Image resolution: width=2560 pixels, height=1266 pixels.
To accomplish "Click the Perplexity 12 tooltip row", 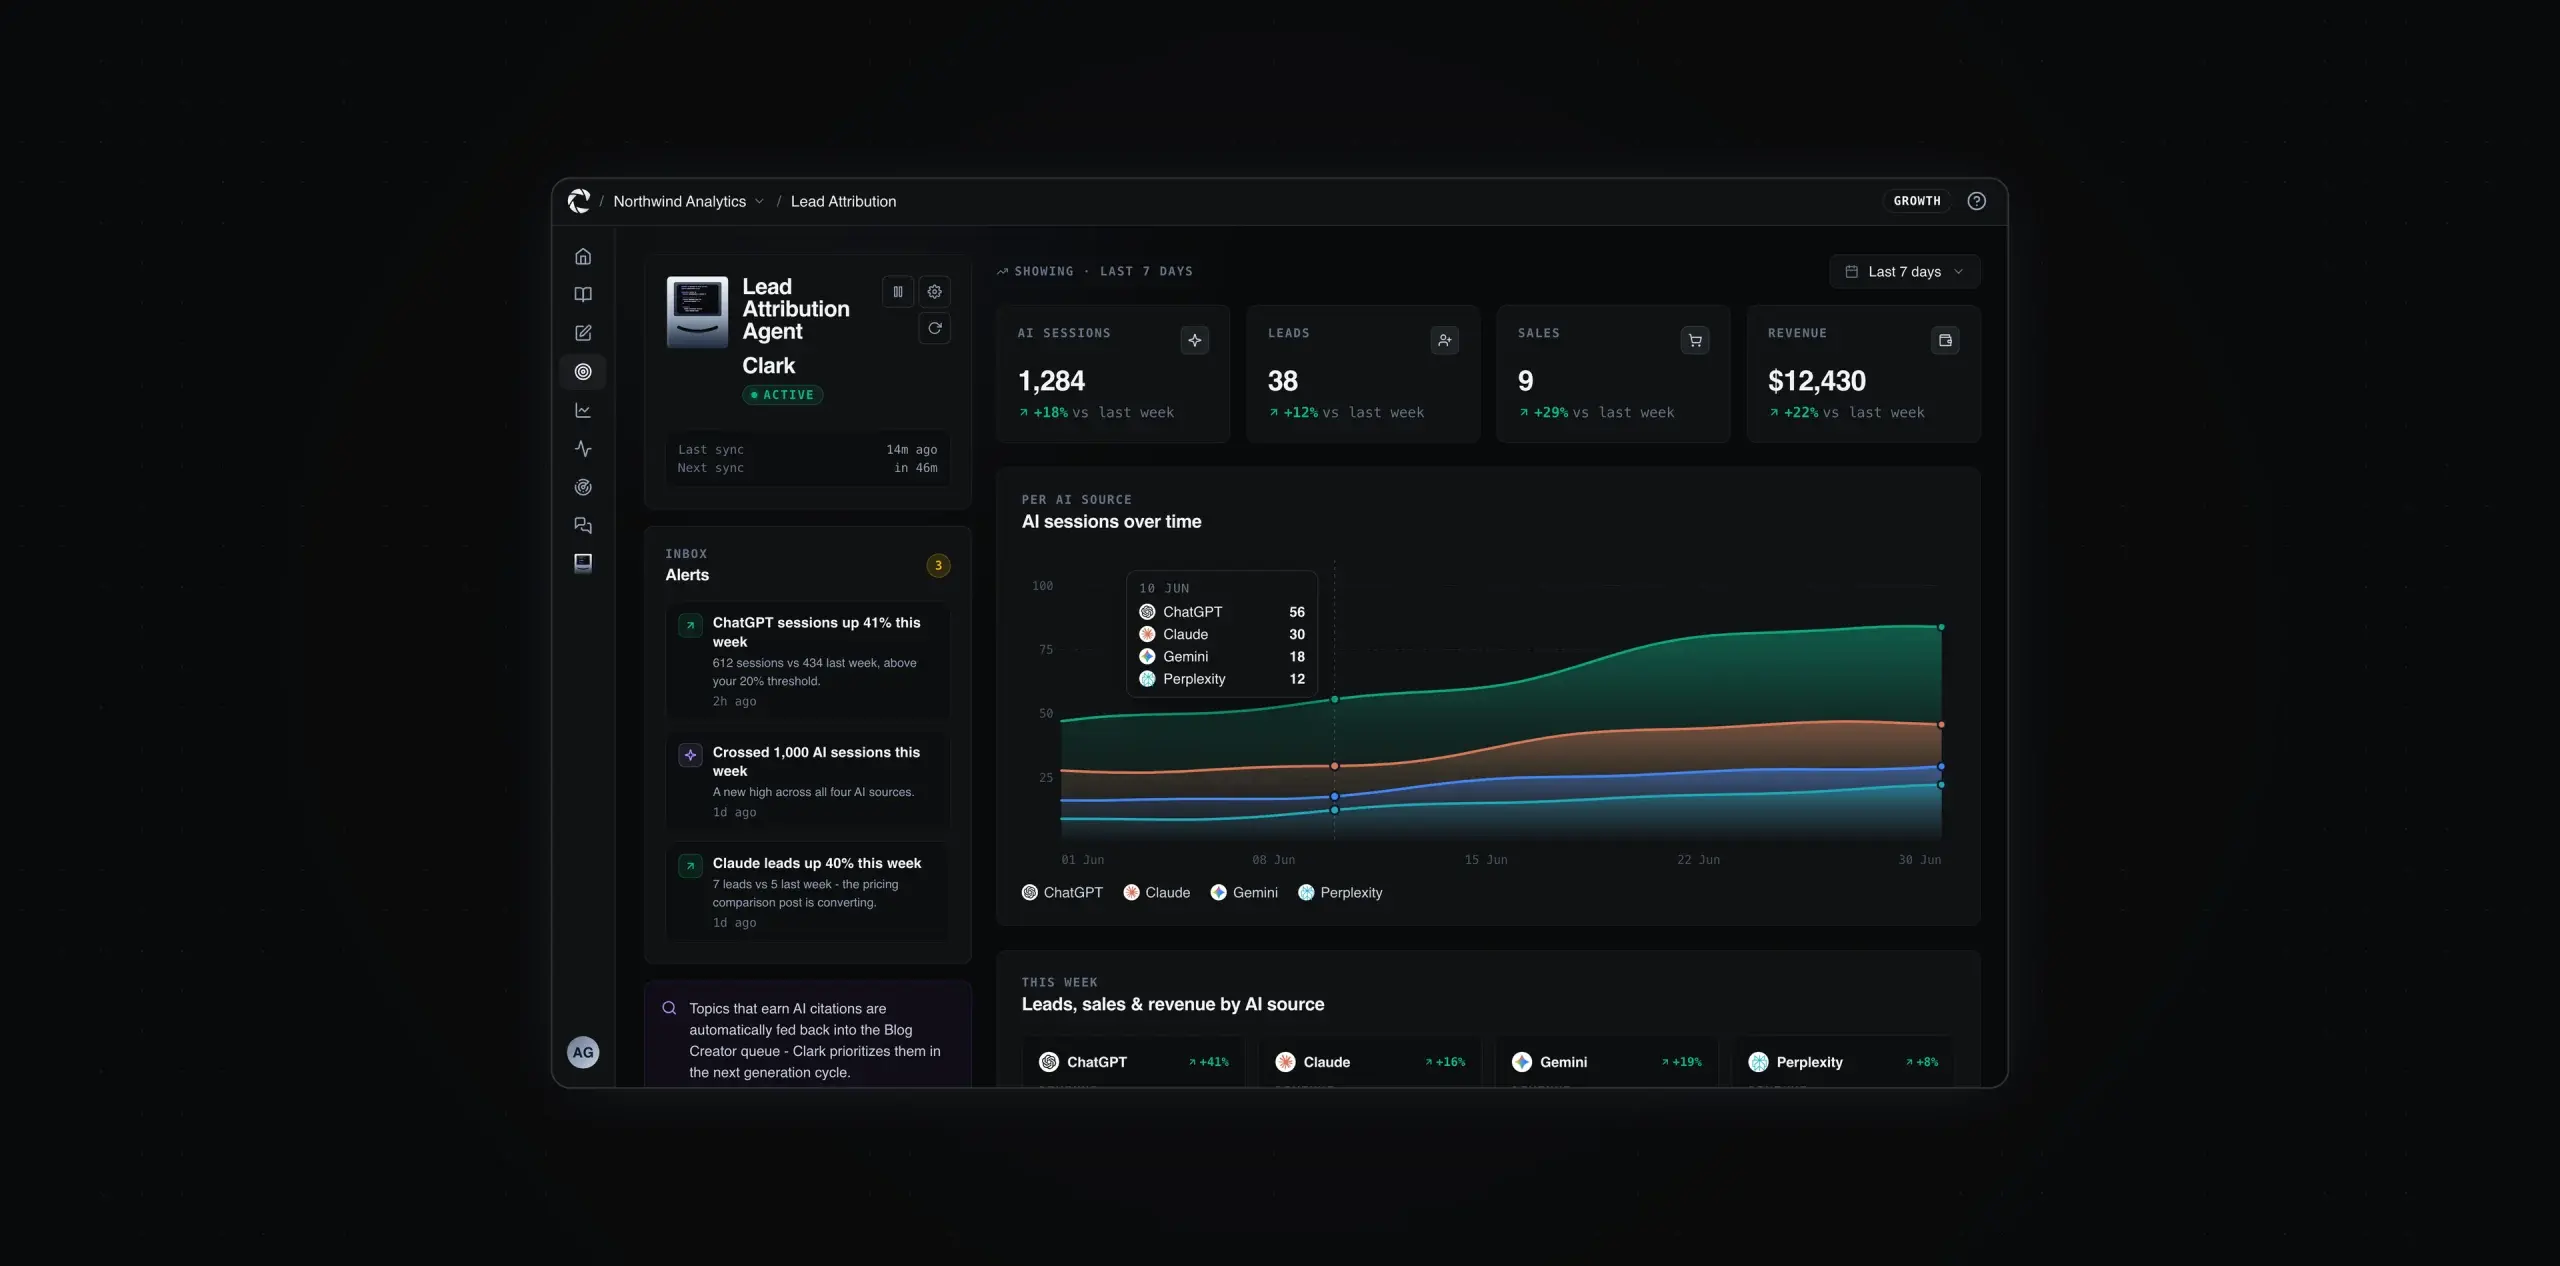I will coord(1222,679).
